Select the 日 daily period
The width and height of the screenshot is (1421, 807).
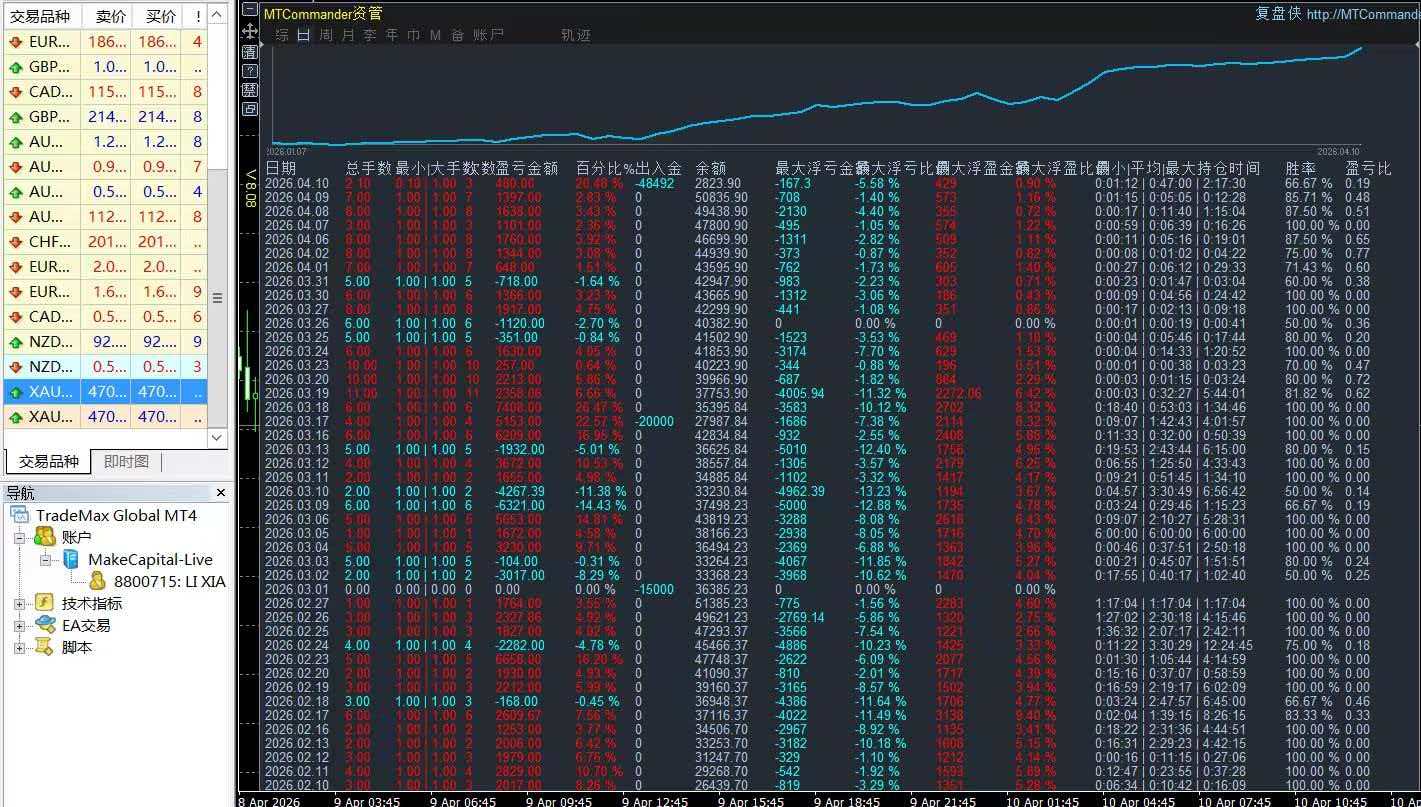303,35
